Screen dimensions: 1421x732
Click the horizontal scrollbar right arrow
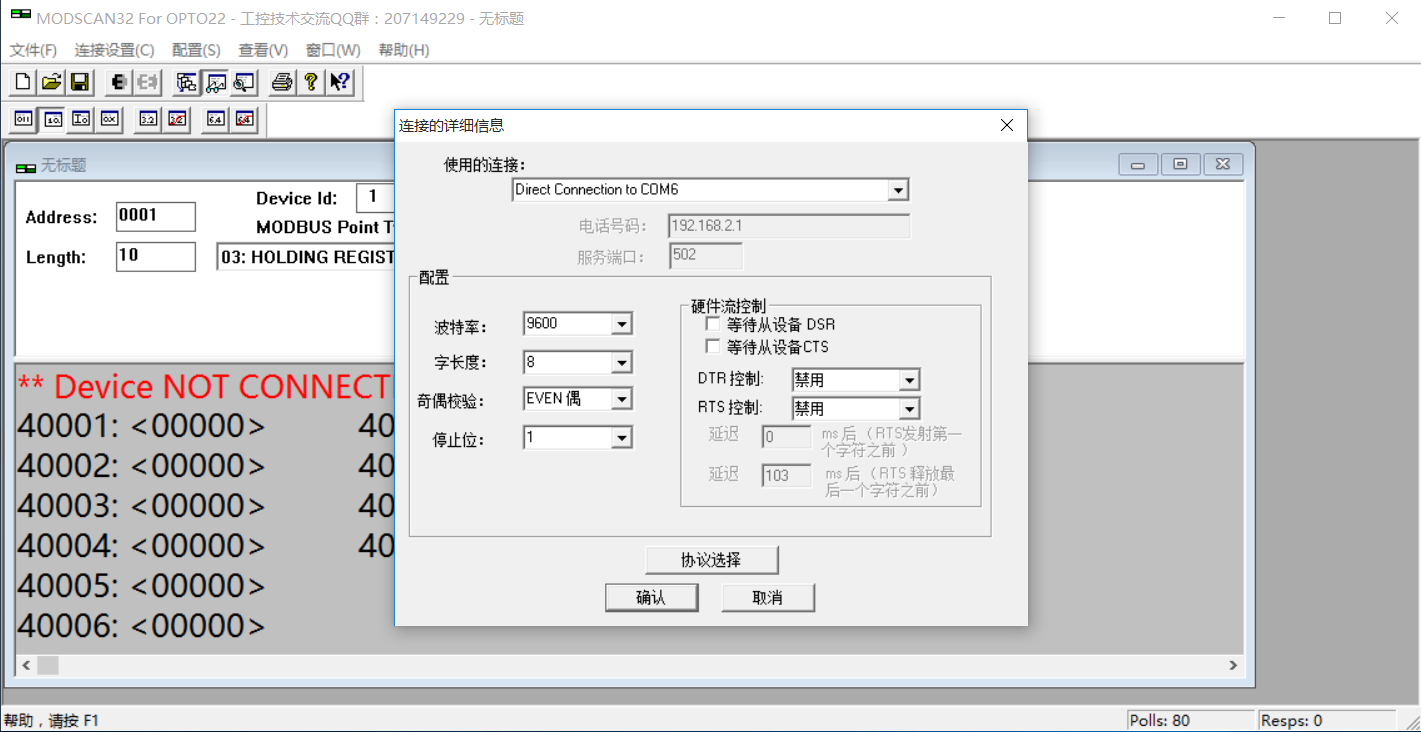coord(1233,665)
